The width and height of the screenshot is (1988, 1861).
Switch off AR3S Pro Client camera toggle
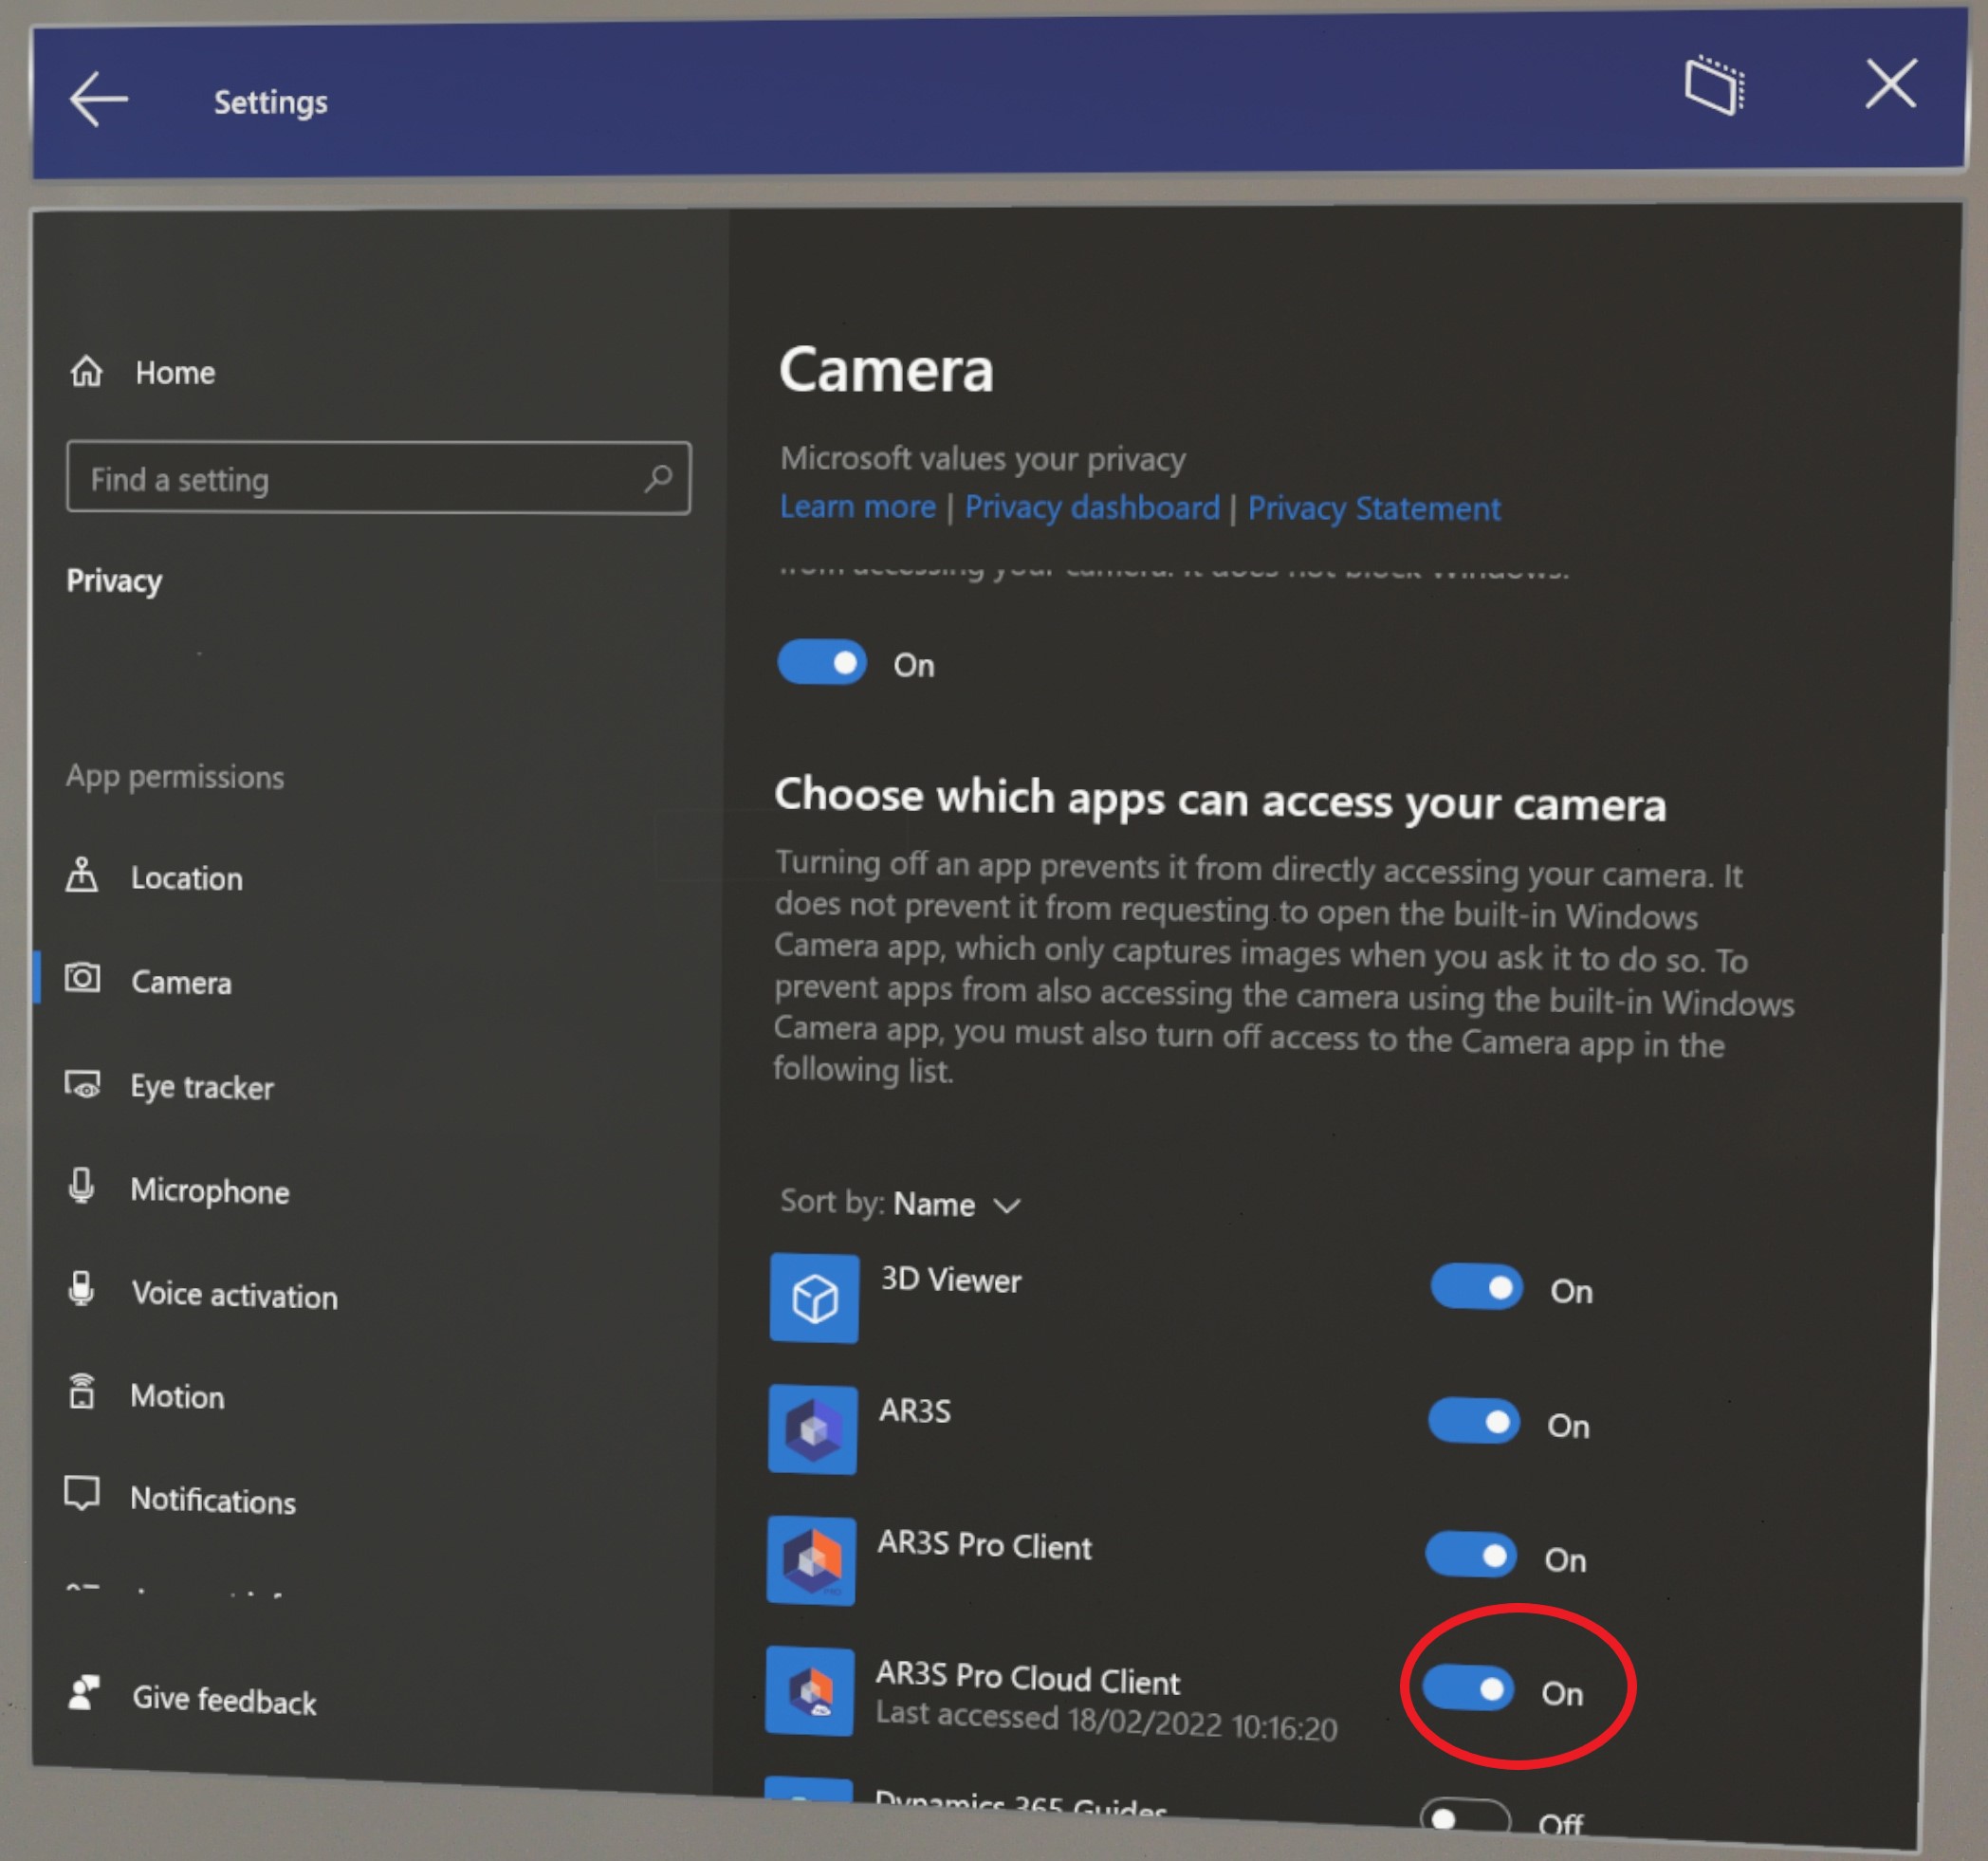coord(1471,1555)
